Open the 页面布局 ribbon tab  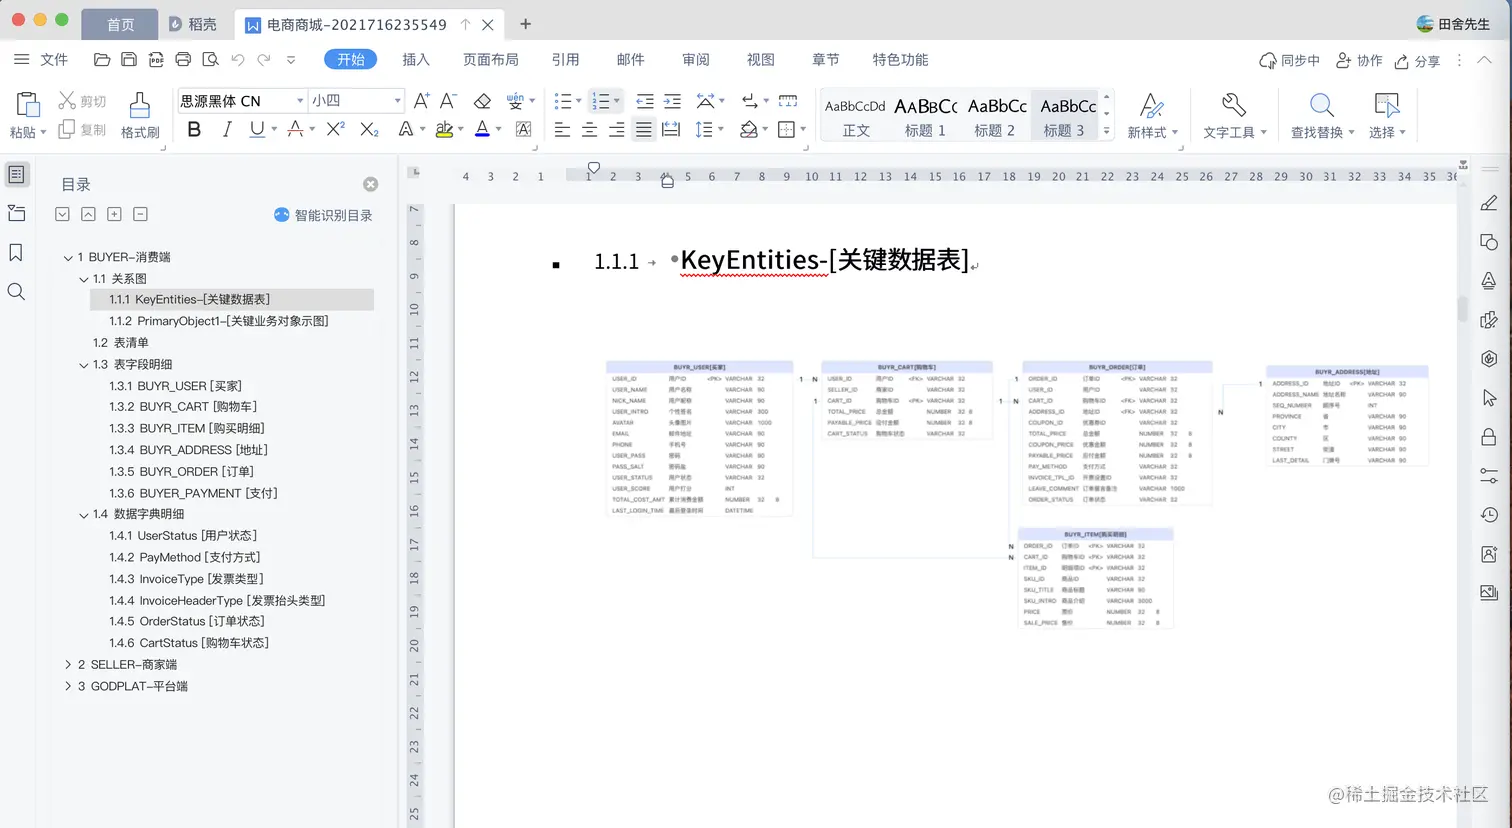490,60
